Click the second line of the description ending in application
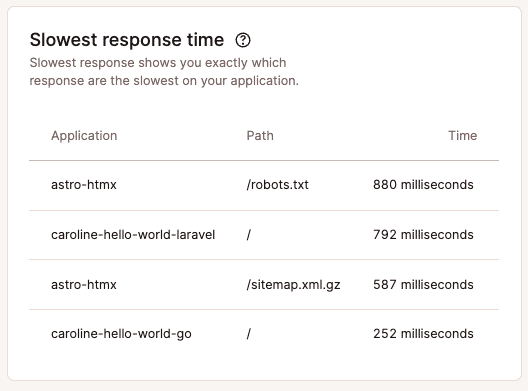The width and height of the screenshot is (528, 391). tap(164, 81)
